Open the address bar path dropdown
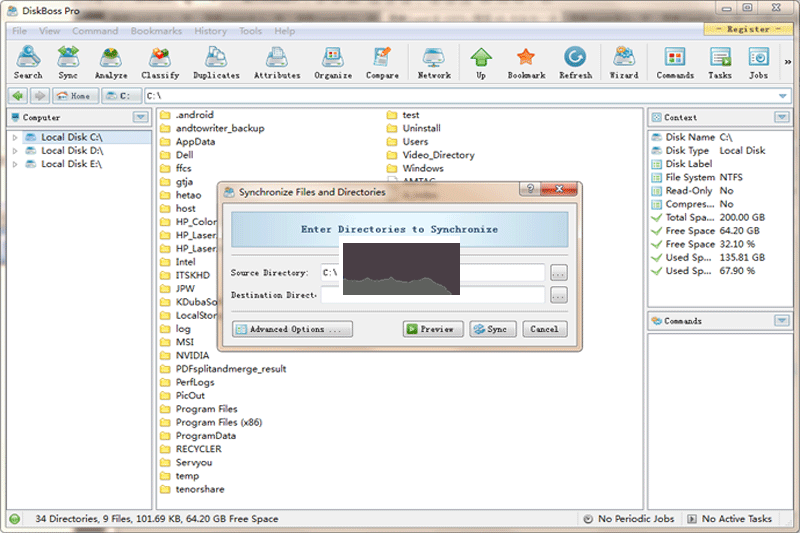The height and width of the screenshot is (533, 800). (x=782, y=96)
